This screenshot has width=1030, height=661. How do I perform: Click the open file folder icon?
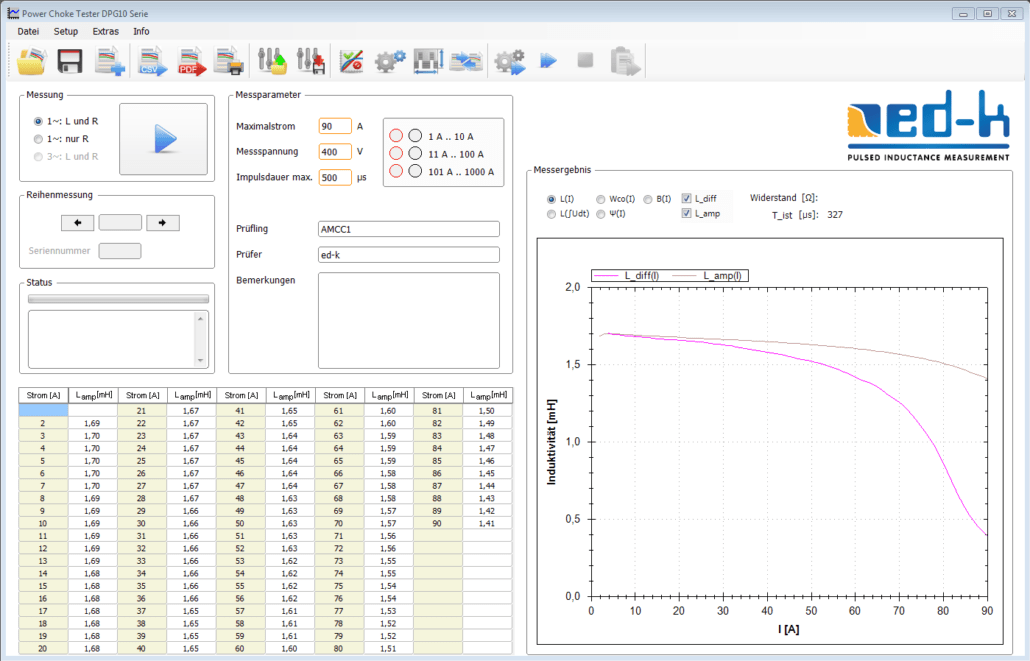[32, 62]
